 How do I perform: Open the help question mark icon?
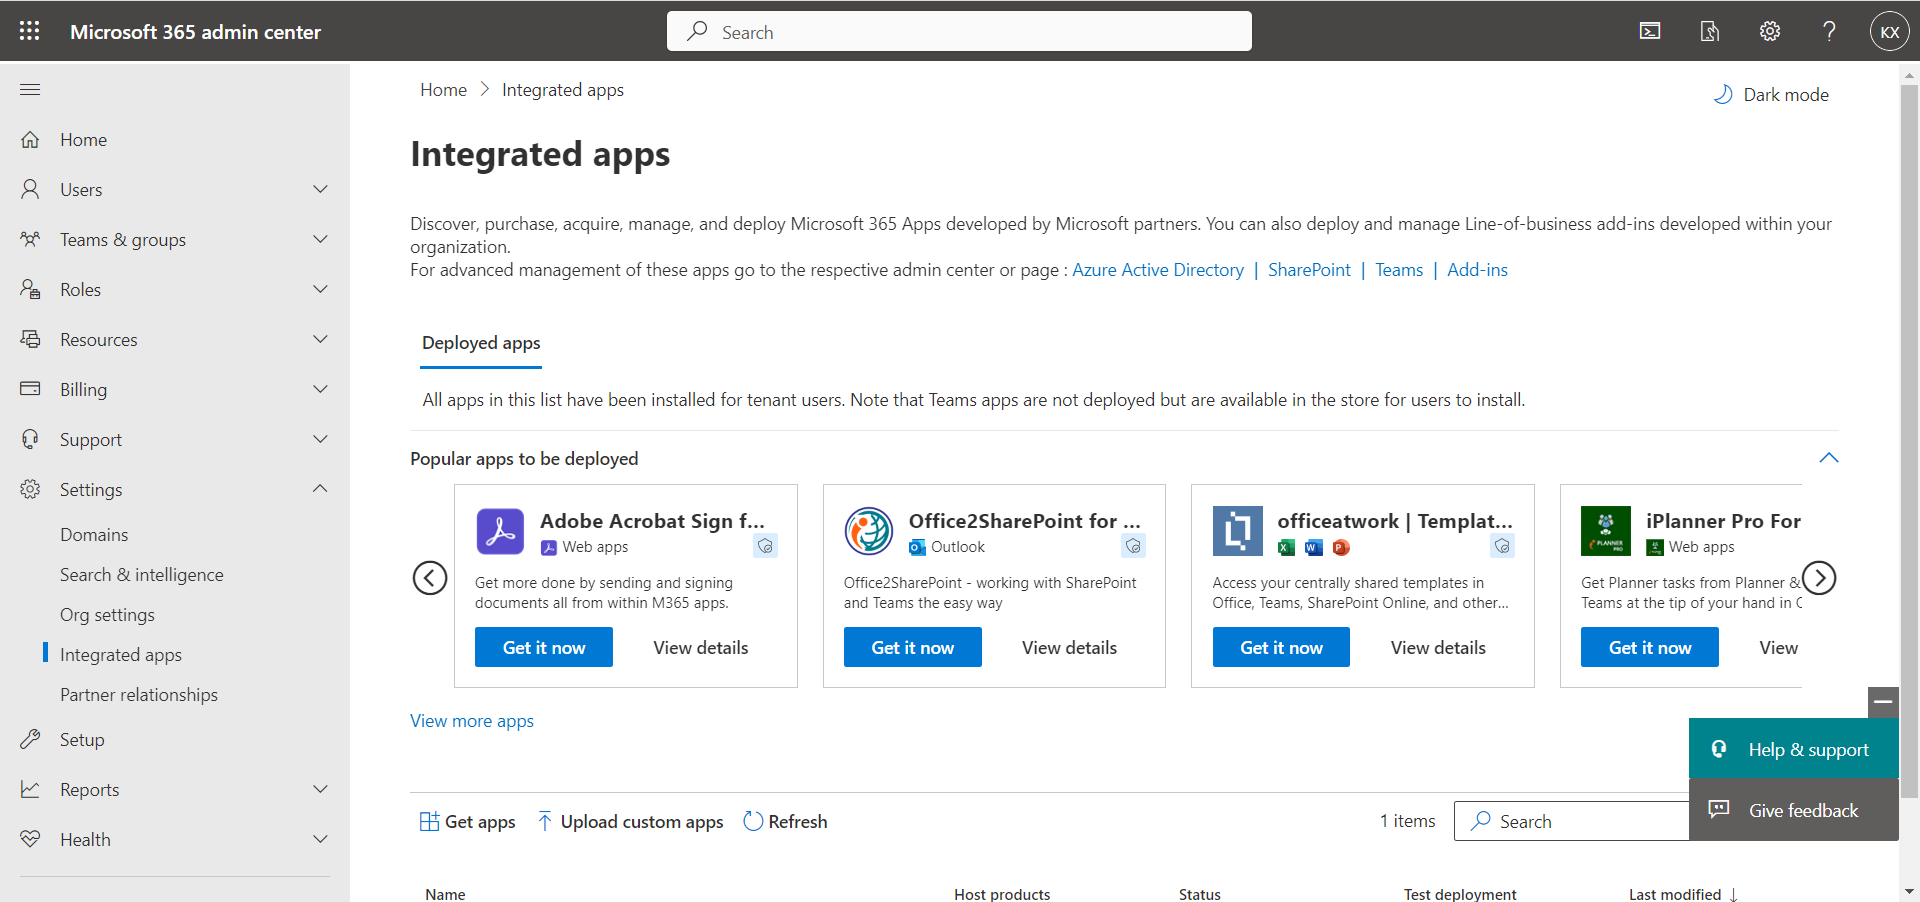pos(1829,31)
